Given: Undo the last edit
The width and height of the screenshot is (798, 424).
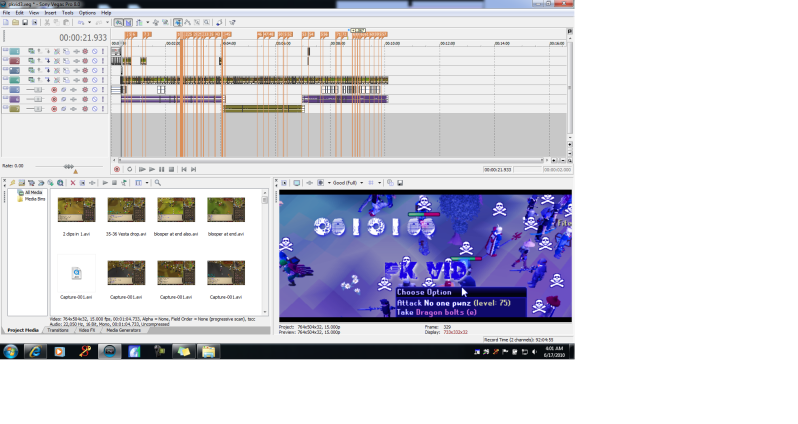Looking at the screenshot, I should click(81, 22).
